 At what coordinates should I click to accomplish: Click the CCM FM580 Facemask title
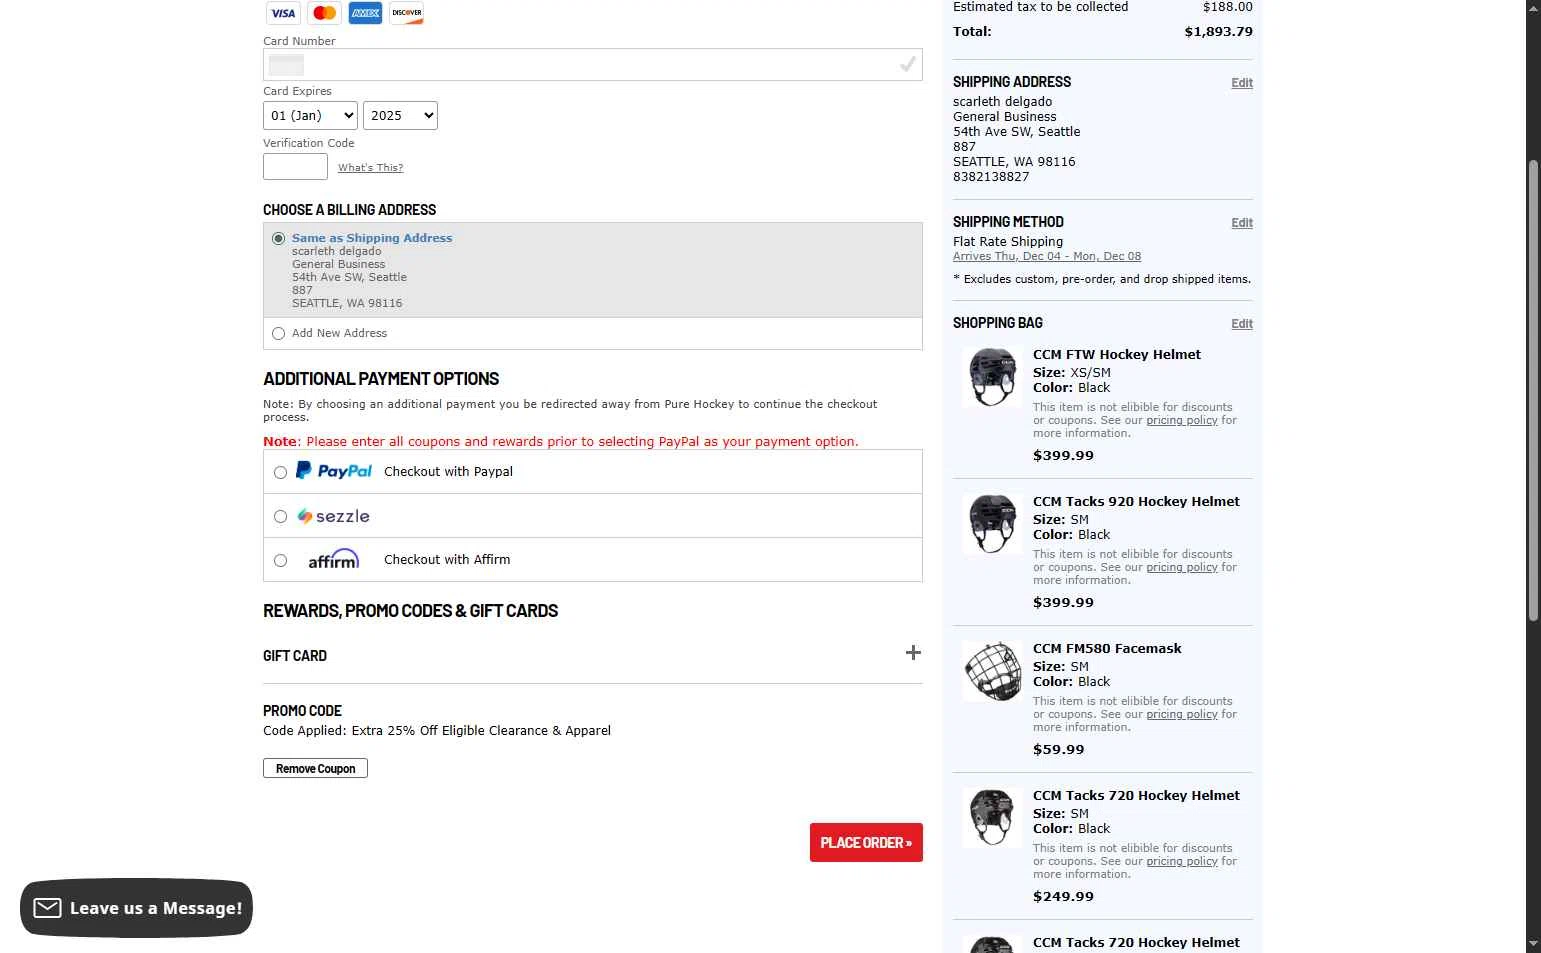(1107, 648)
